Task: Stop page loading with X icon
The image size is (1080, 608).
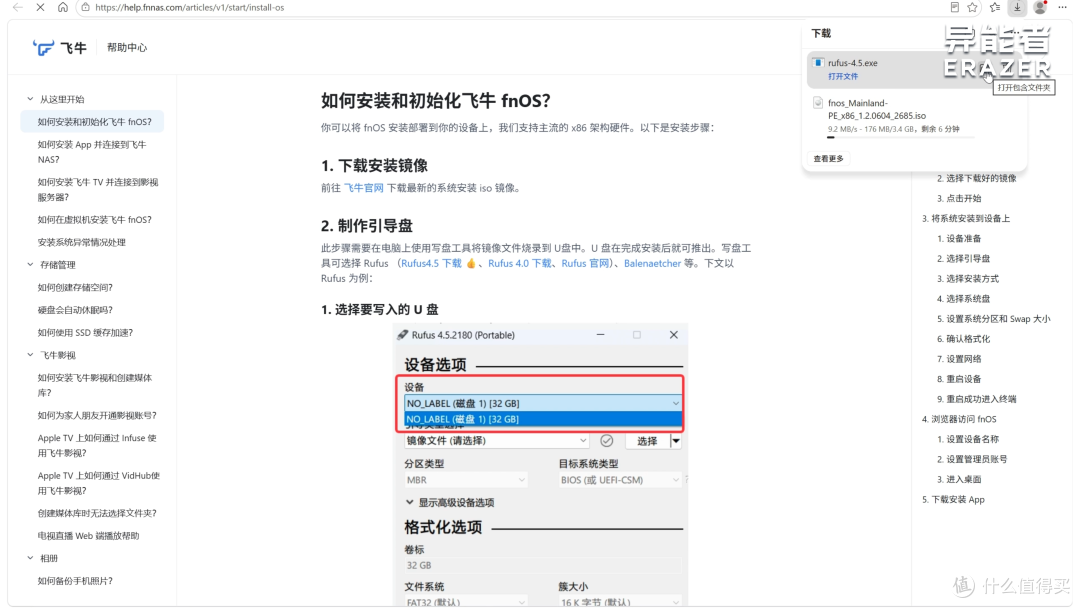Action: [x=40, y=7]
